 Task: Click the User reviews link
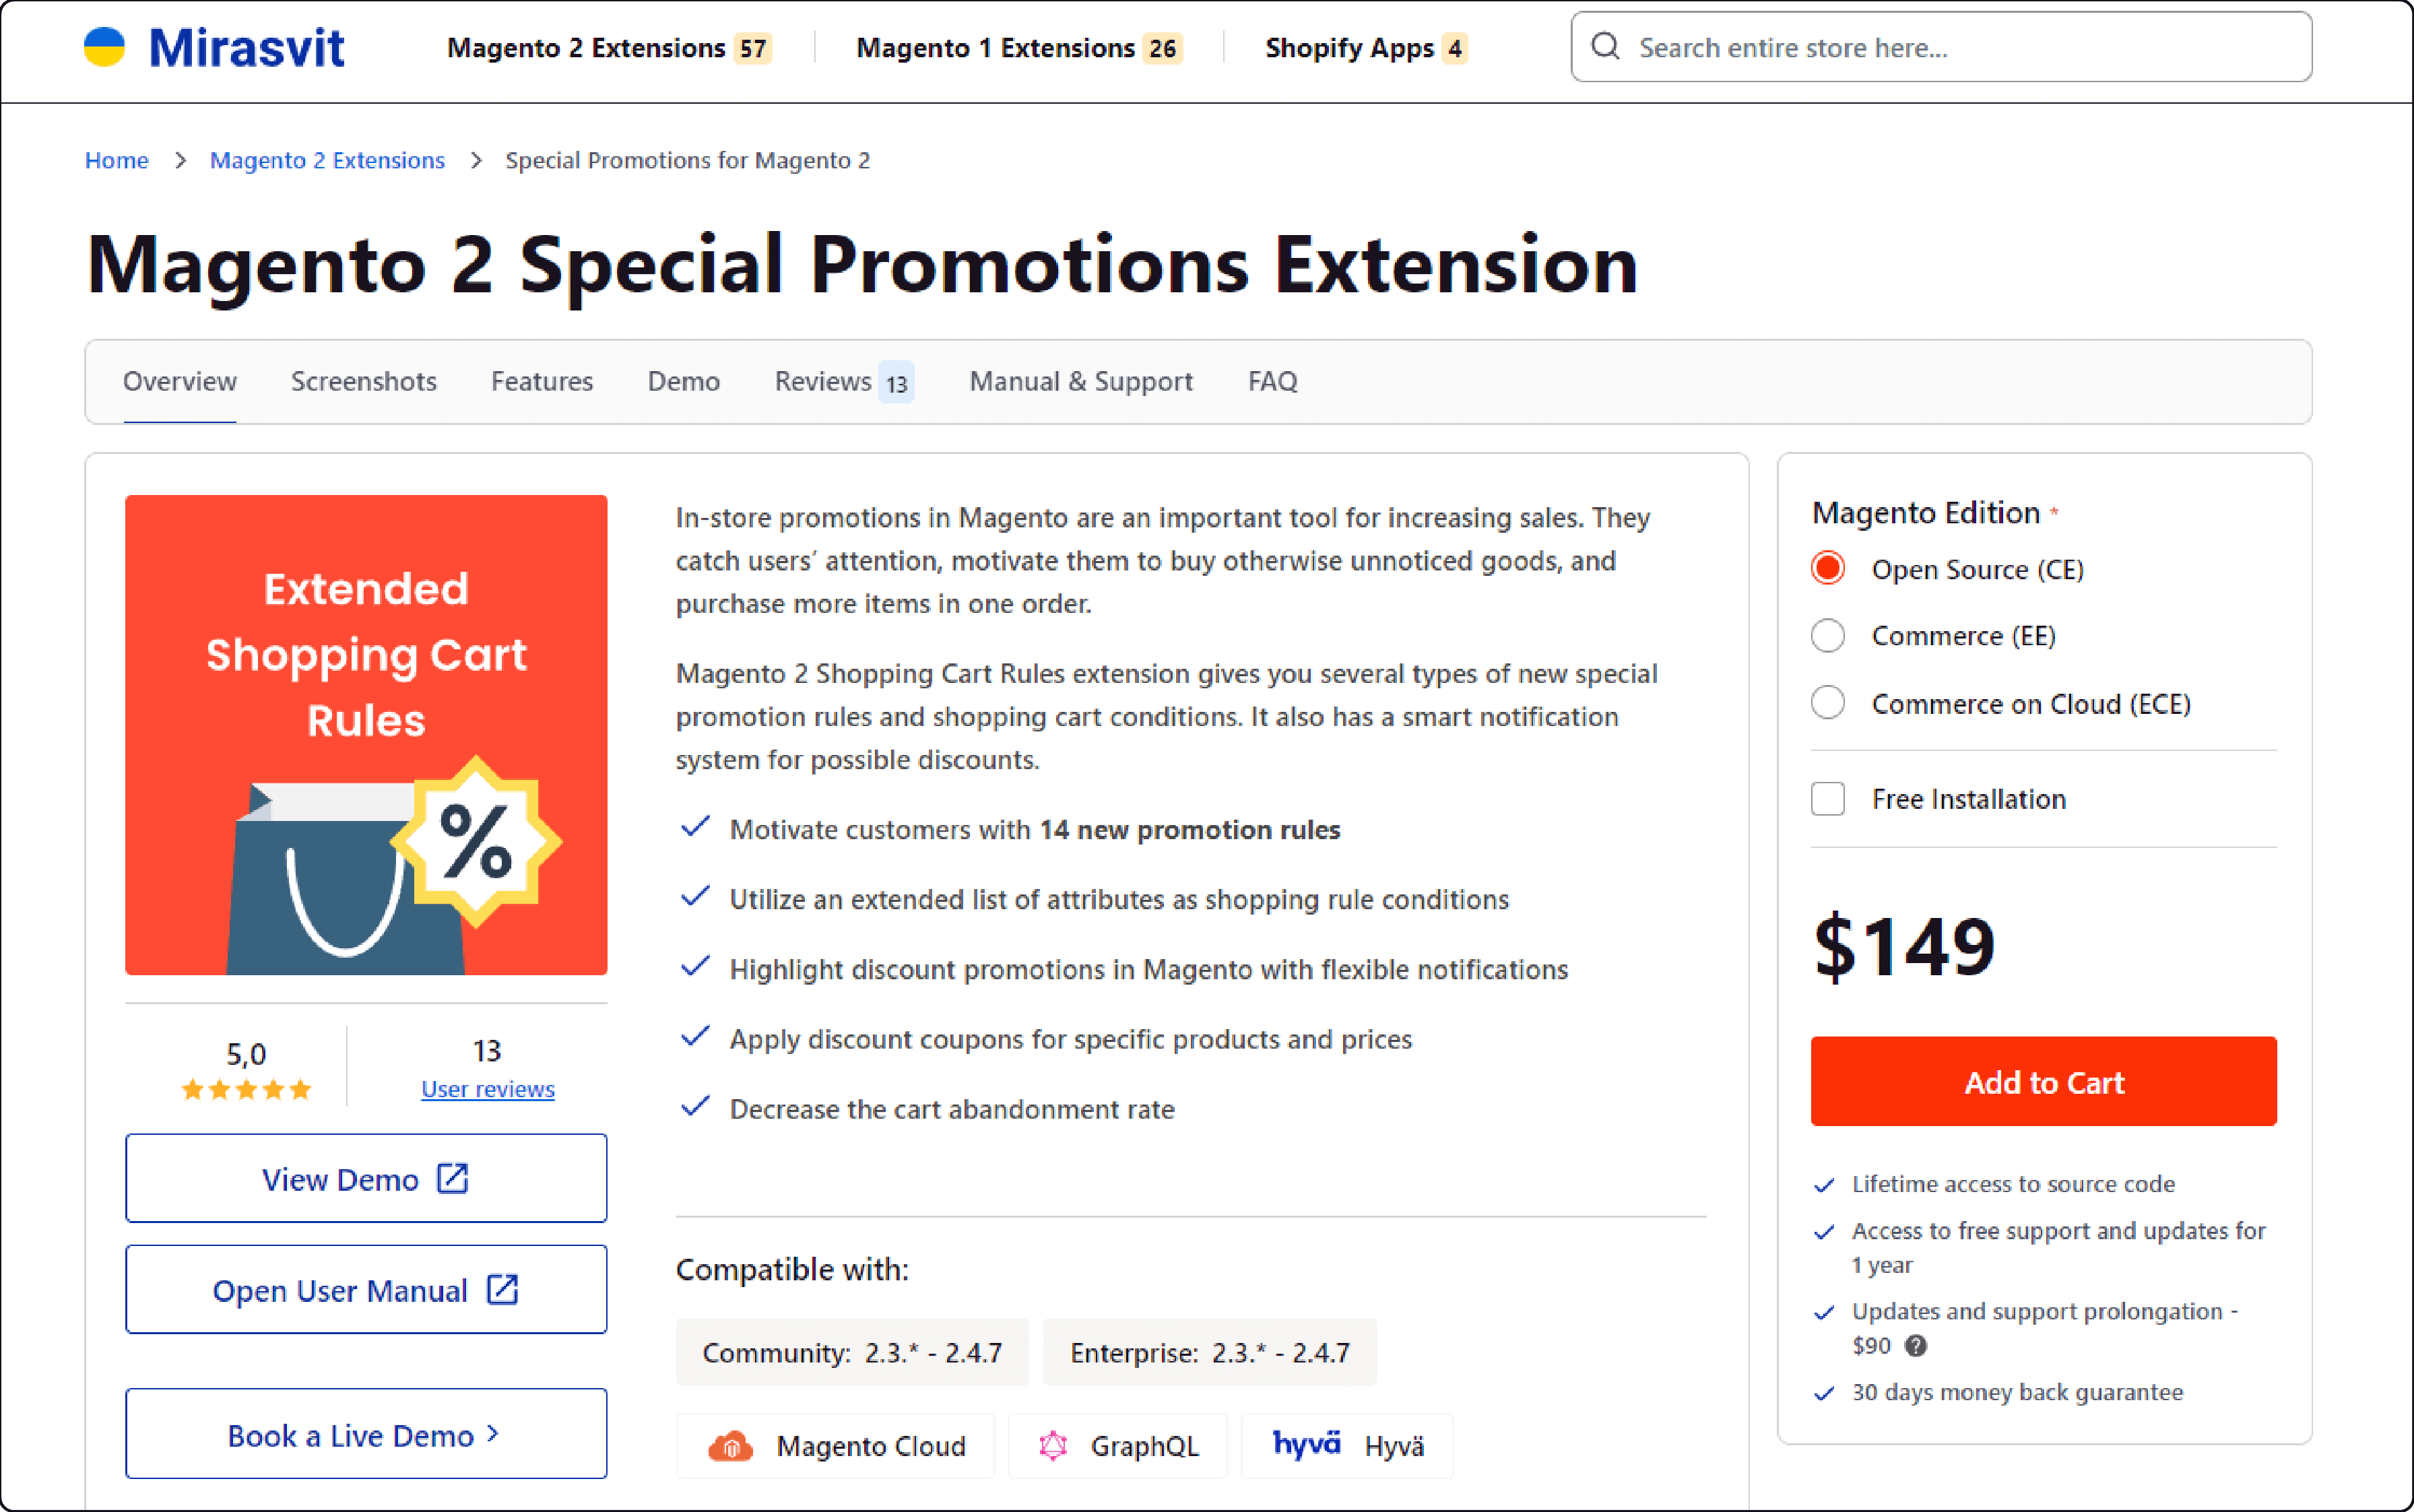pos(486,1089)
